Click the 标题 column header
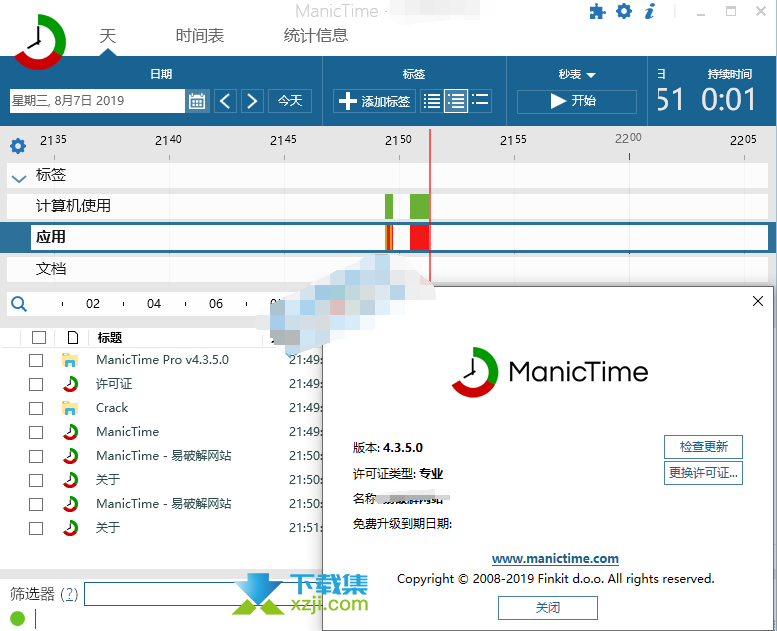Image resolution: width=777 pixels, height=631 pixels. click(x=110, y=338)
